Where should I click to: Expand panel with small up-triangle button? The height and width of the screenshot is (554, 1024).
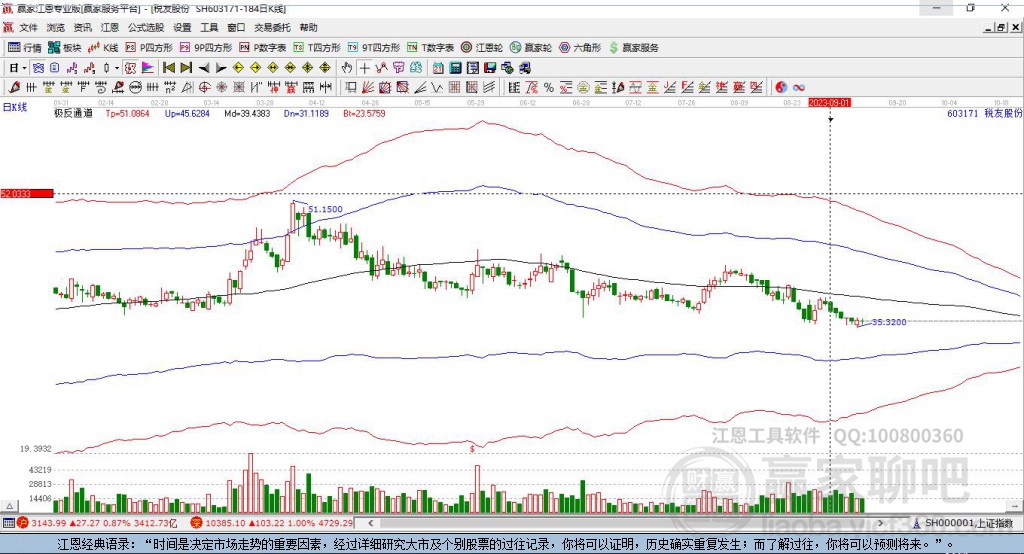point(9,506)
